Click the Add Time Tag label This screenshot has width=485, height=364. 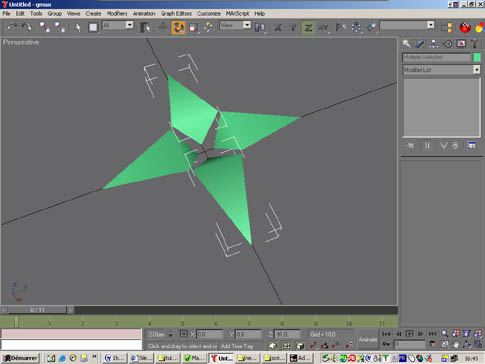pyautogui.click(x=237, y=346)
